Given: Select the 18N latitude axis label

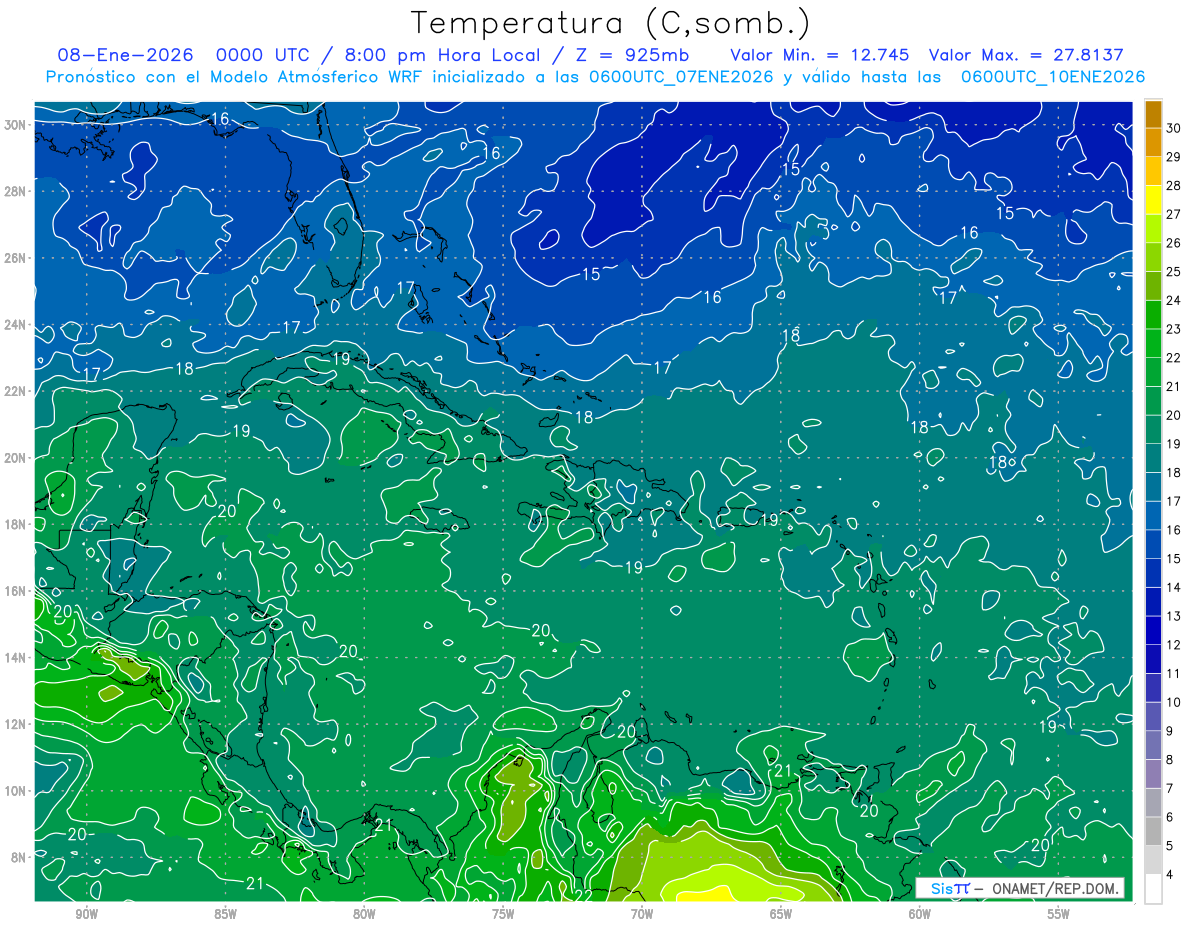Looking at the screenshot, I should tap(17, 524).
